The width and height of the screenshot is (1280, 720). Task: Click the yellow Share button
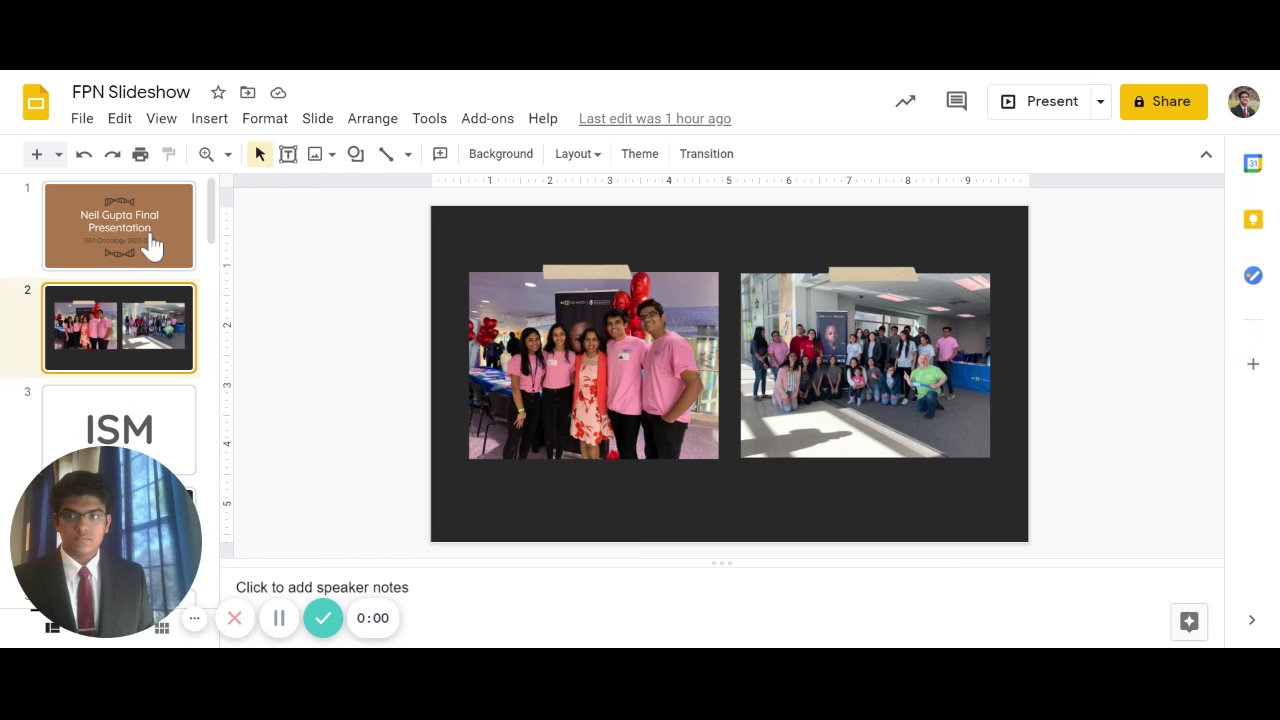1163,101
